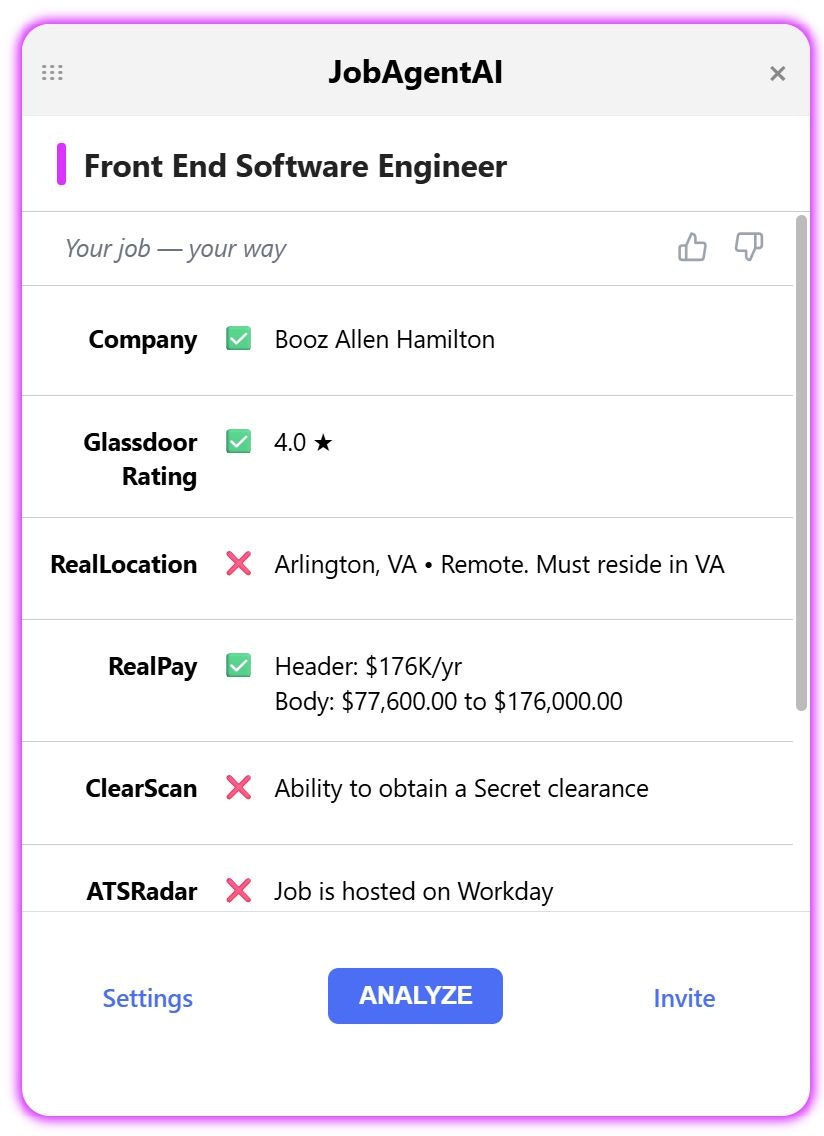Viewport: 824px width, 1136px height.
Task: Click the thumbs down feedback icon
Action: coord(749,246)
